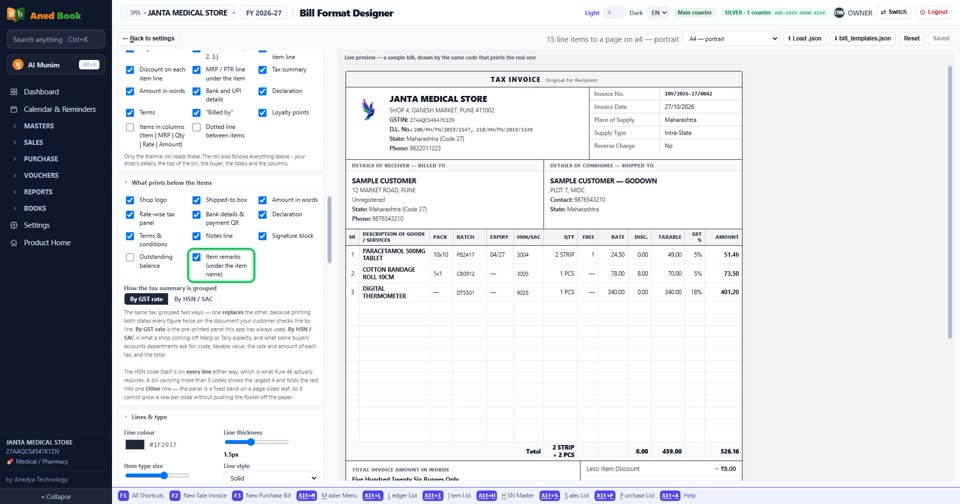Click the store logo in the invoice preview
Image resolution: width=960 pixels, height=504 pixels.
click(x=368, y=108)
